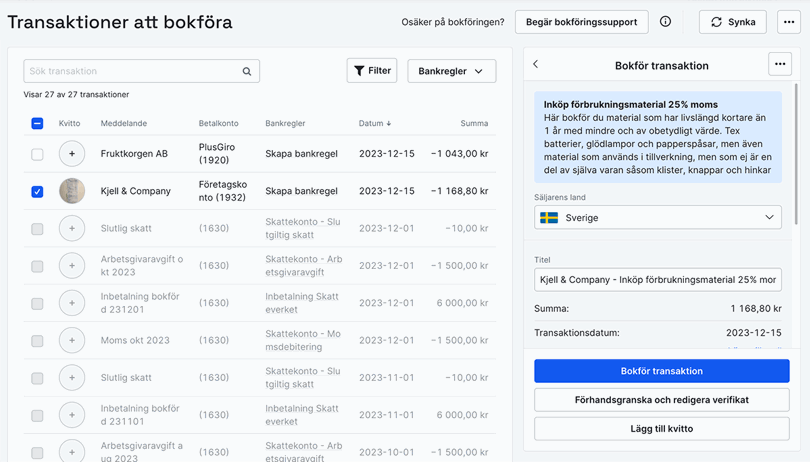The width and height of the screenshot is (810, 462).
Task: Click the Filter button
Action: (x=372, y=70)
